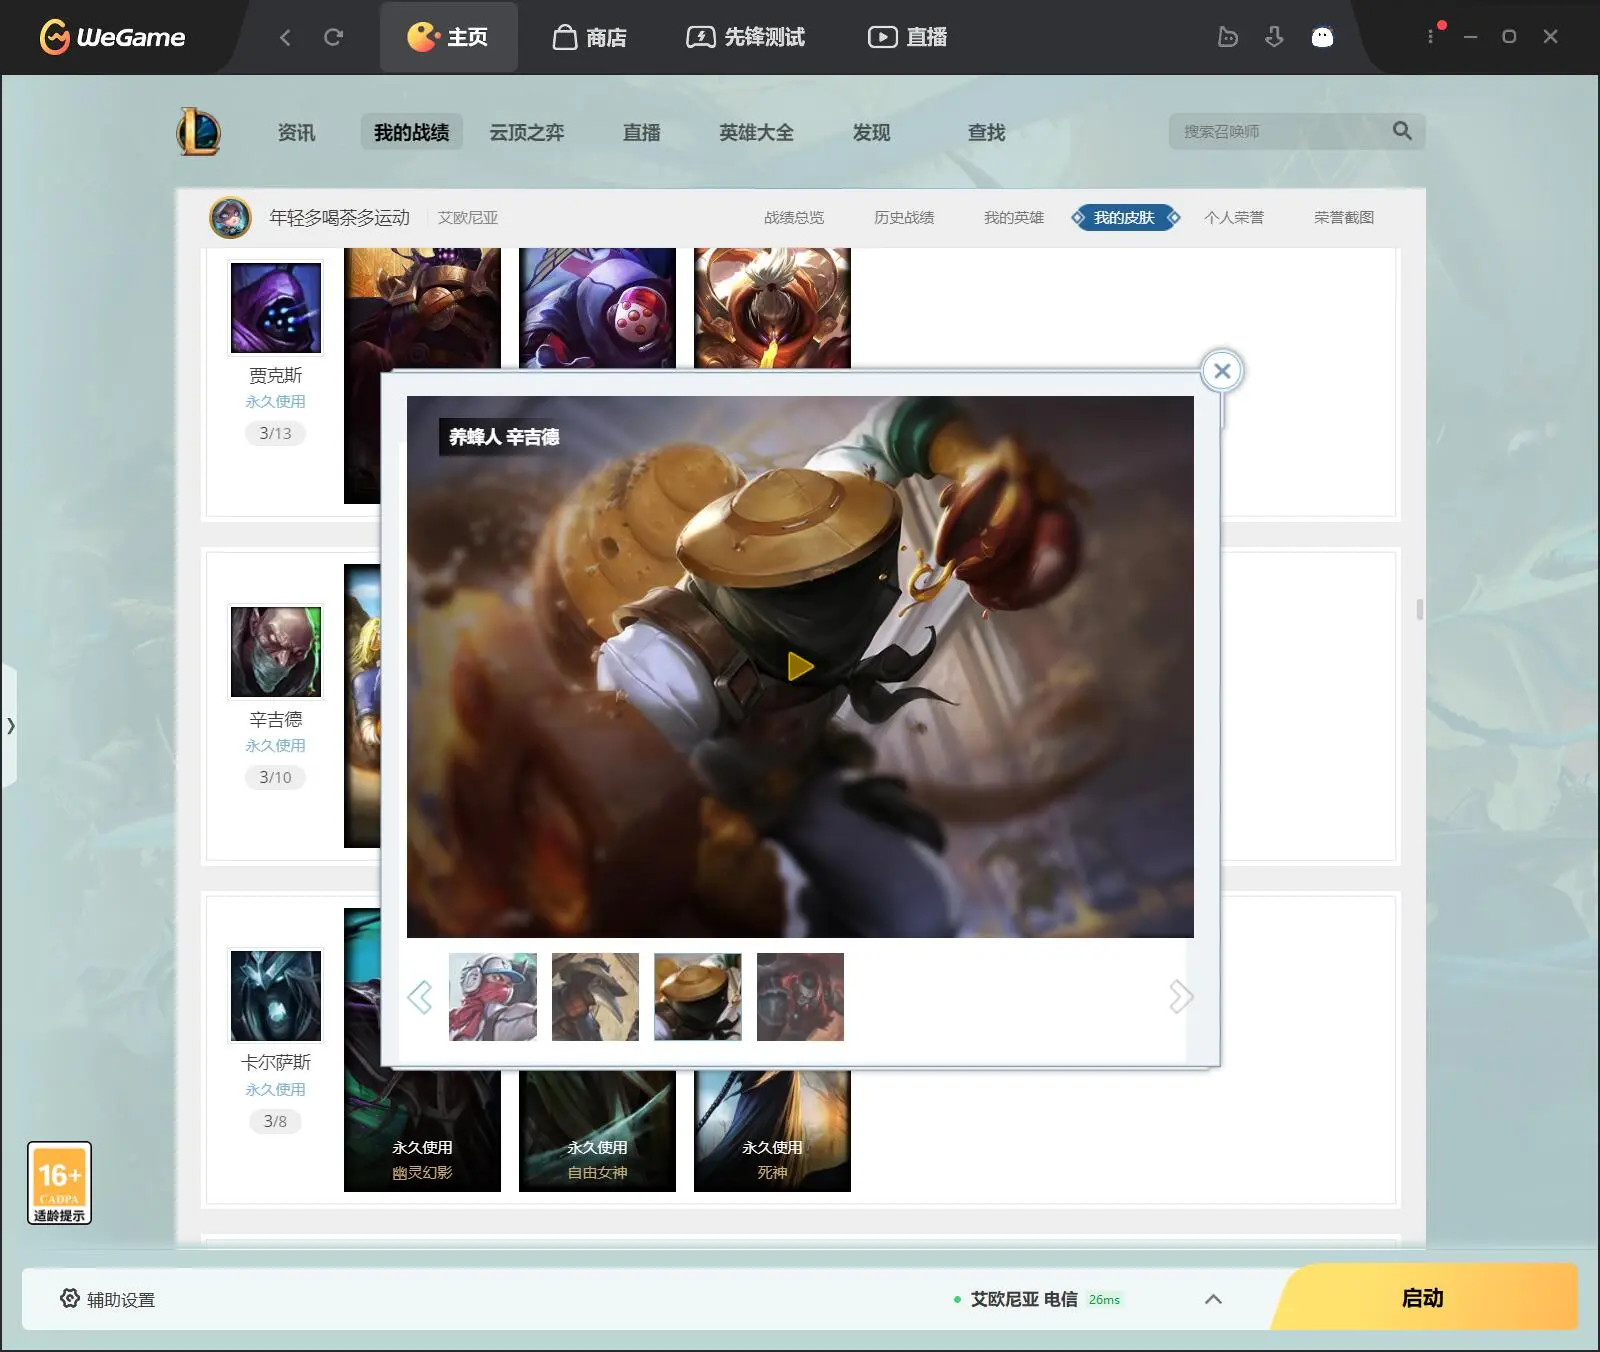Select the 我的皮肤 tab
The height and width of the screenshot is (1352, 1600).
point(1124,217)
